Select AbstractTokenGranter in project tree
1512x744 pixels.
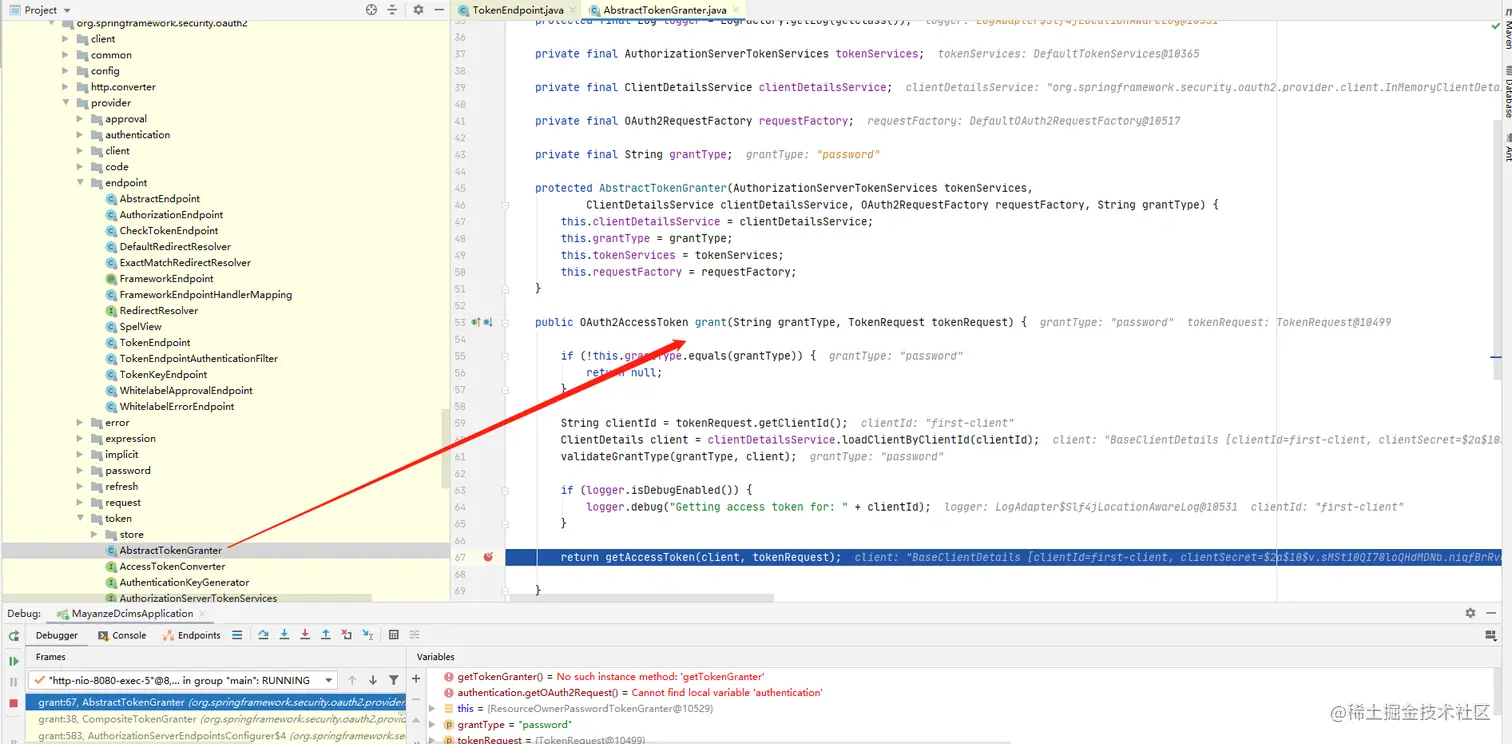(x=171, y=551)
